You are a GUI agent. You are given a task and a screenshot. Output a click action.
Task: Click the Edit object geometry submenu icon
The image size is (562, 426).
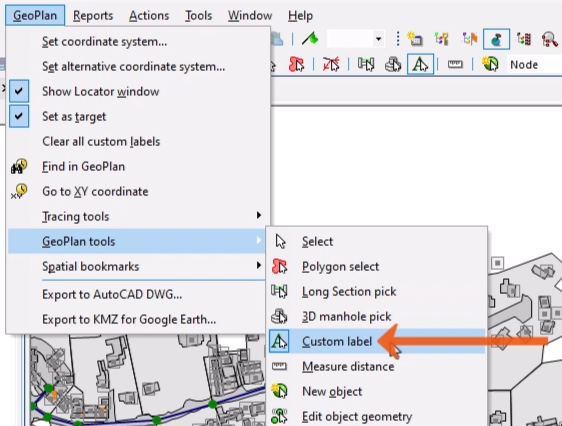point(279,416)
